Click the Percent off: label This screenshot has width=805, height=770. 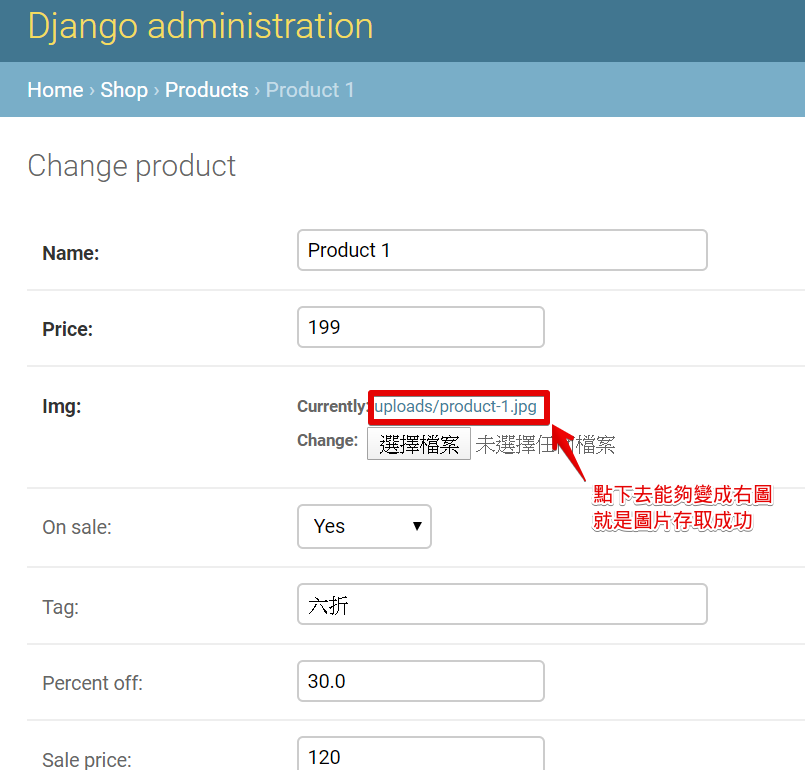pyautogui.click(x=92, y=683)
